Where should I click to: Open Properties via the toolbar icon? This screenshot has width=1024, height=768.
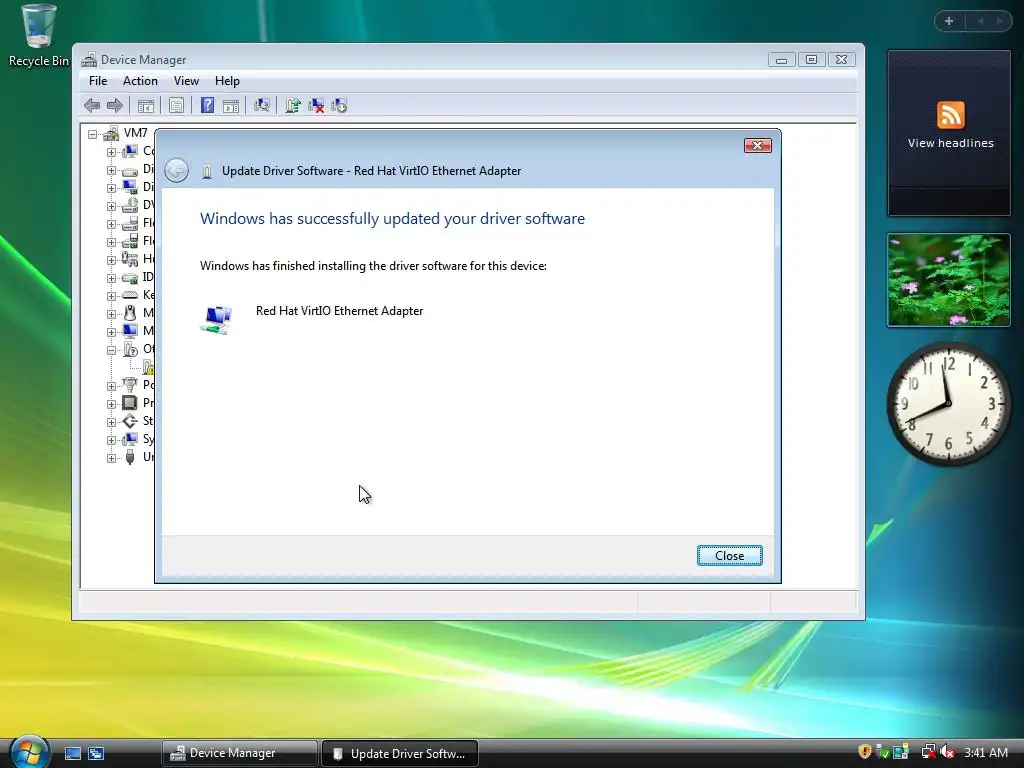point(176,106)
